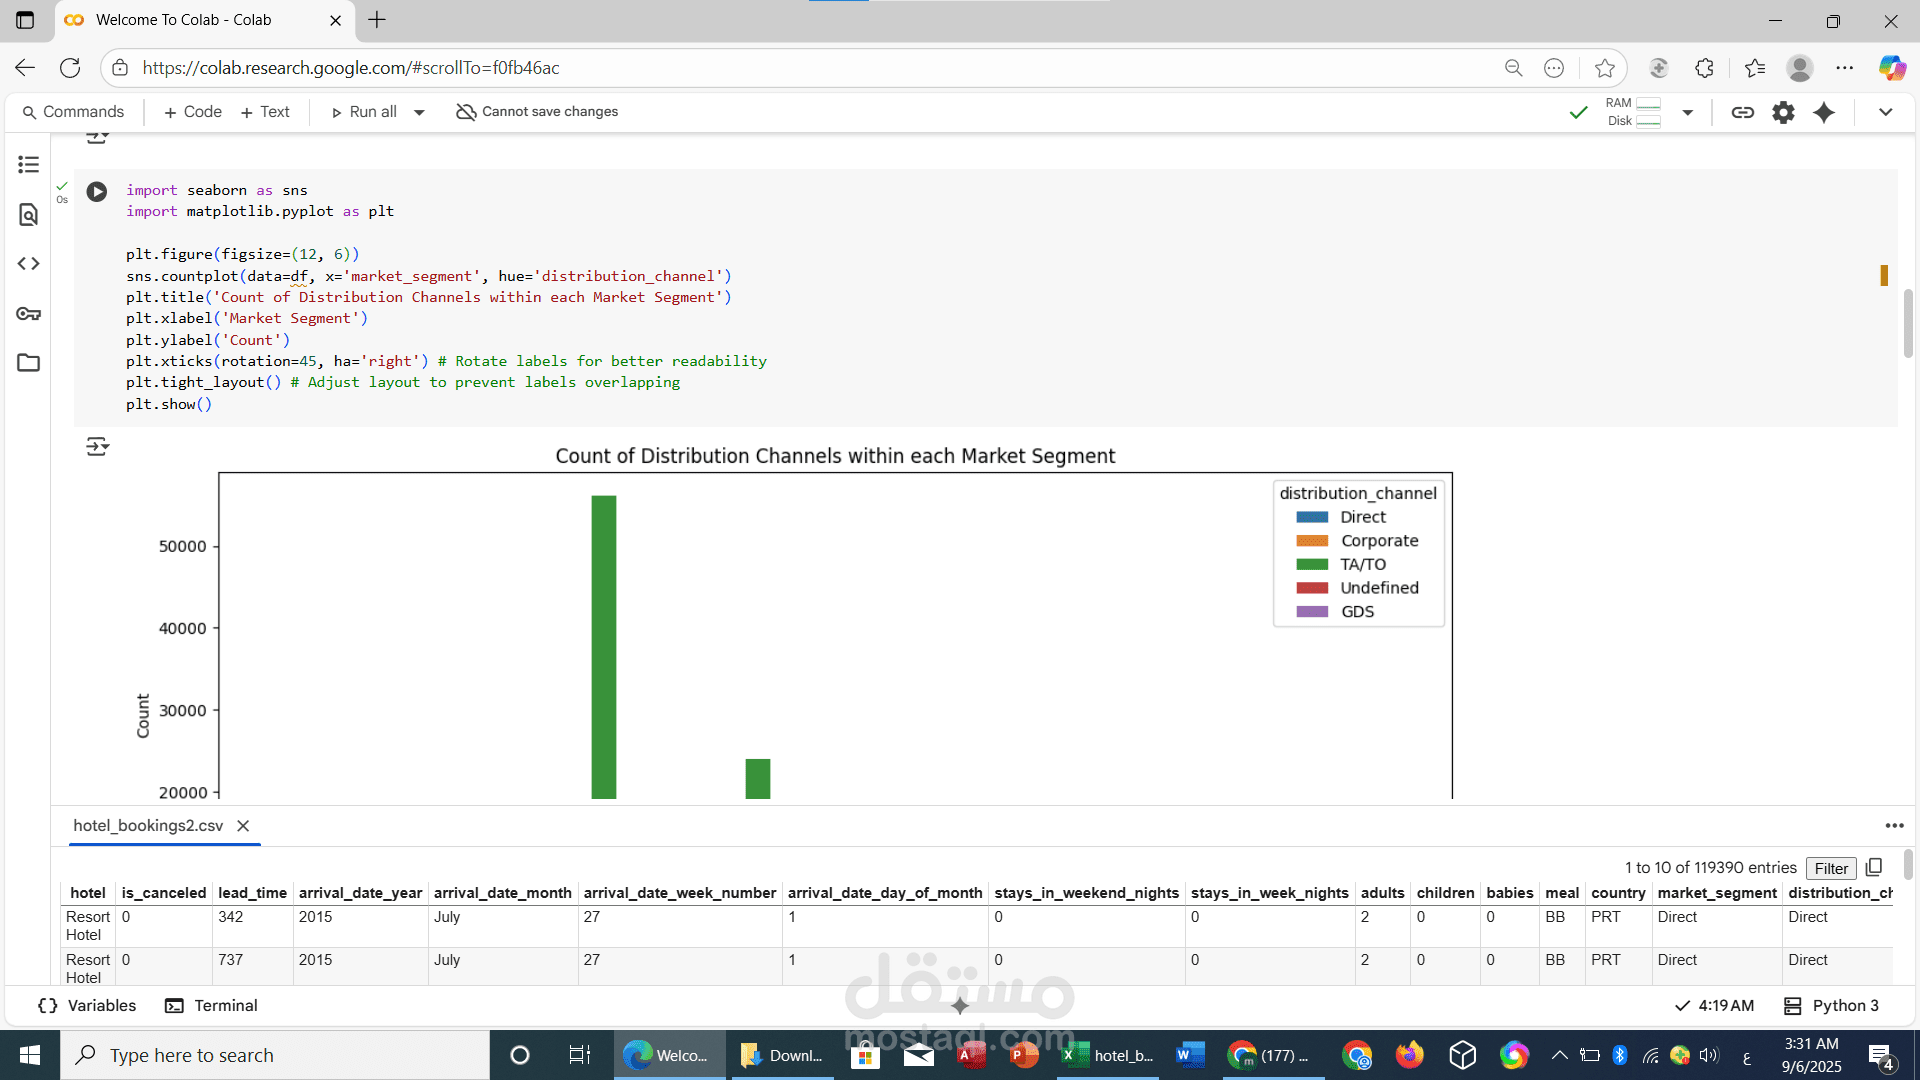Open the Find and replace sidebar icon

tap(28, 215)
